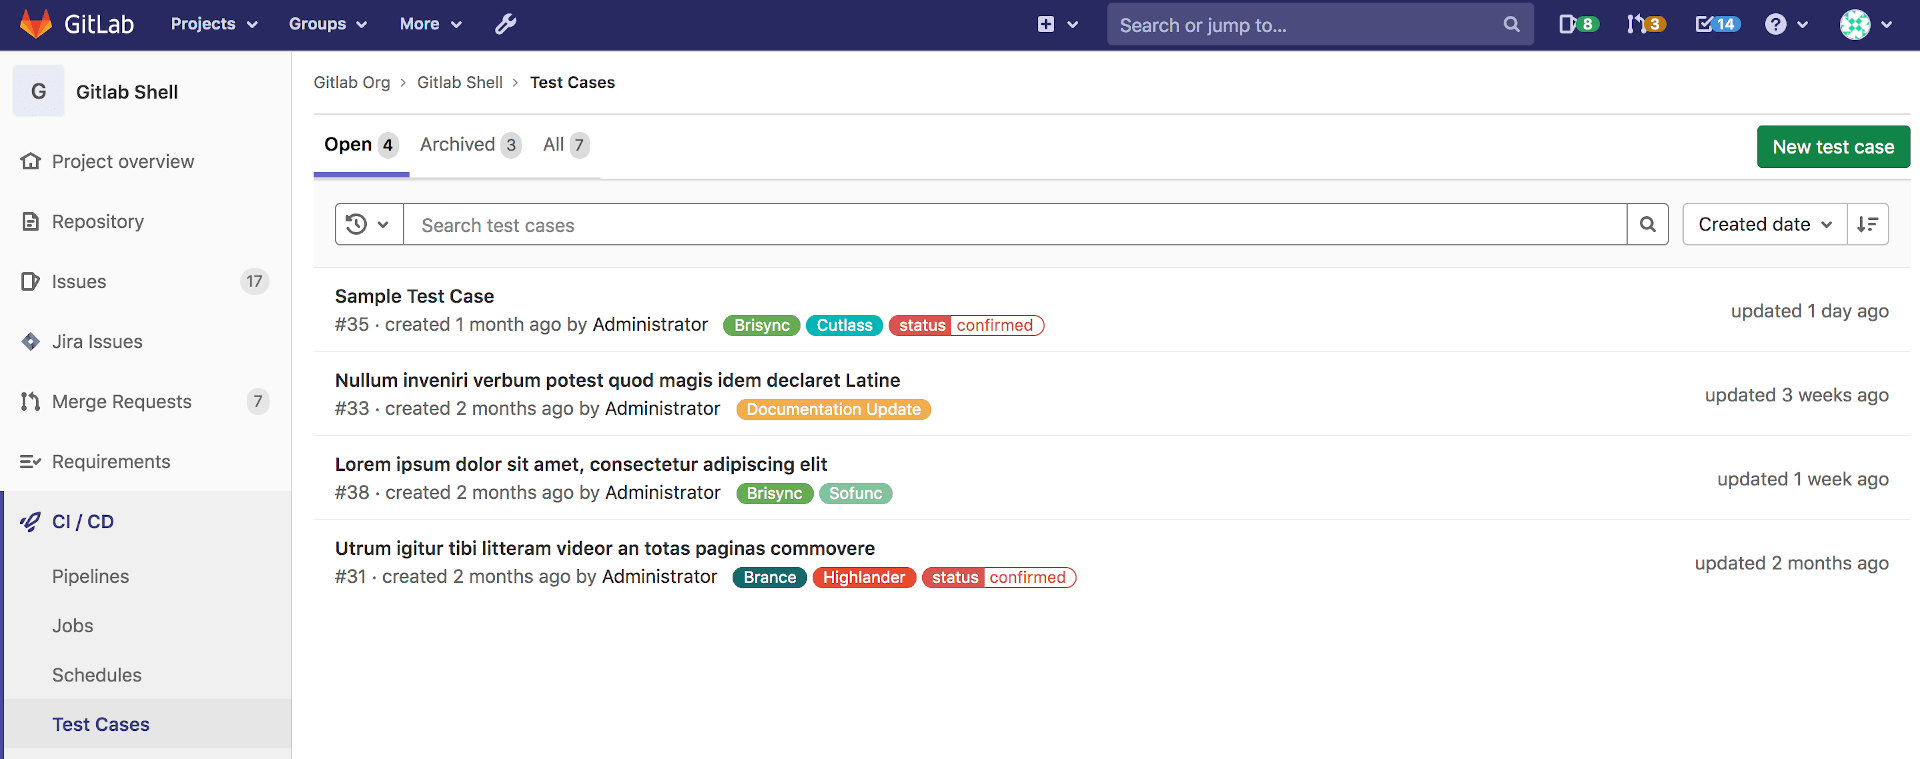Click the search magnifier button for test cases
The image size is (1920, 759).
click(1647, 225)
